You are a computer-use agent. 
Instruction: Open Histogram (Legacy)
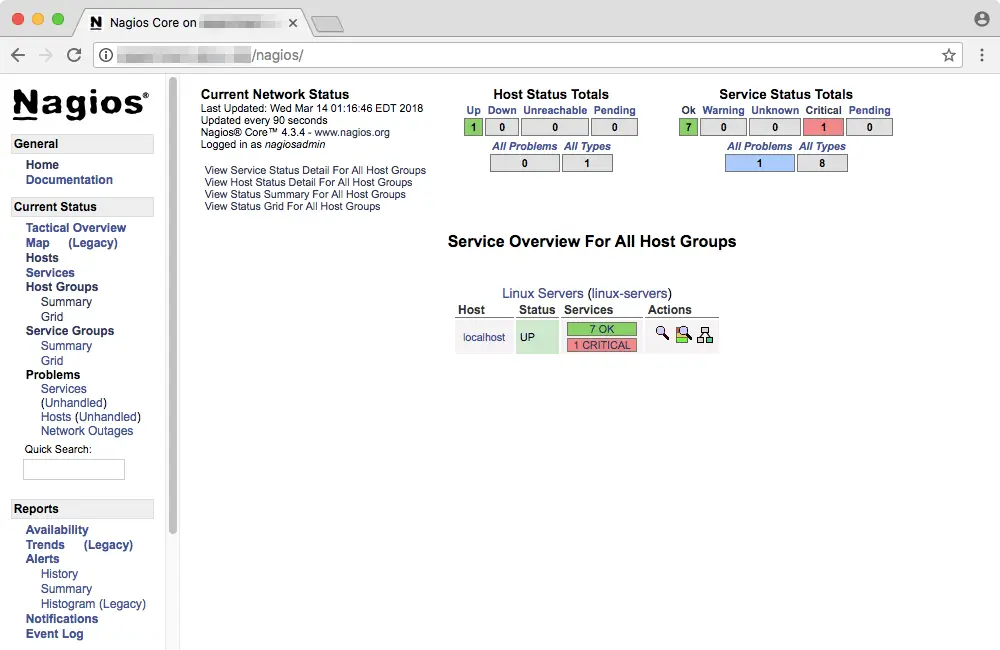pos(93,604)
